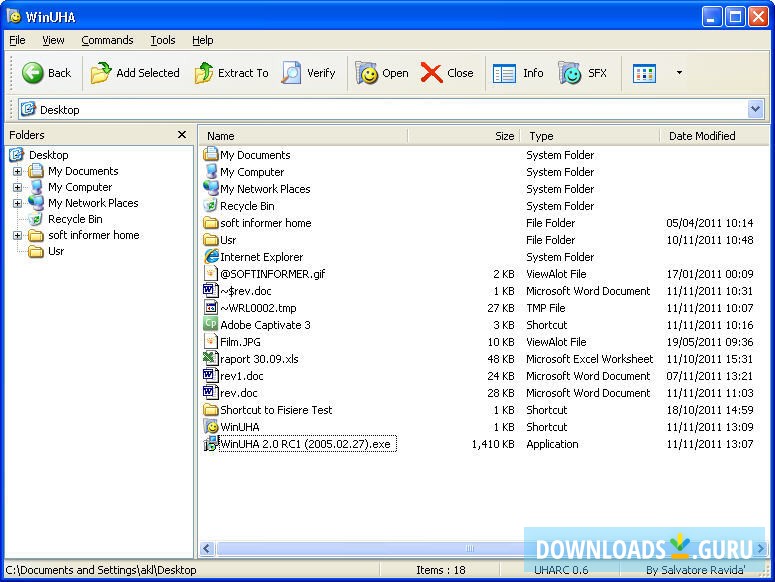Expand the My Computer tree node
775x582 pixels.
(17, 187)
